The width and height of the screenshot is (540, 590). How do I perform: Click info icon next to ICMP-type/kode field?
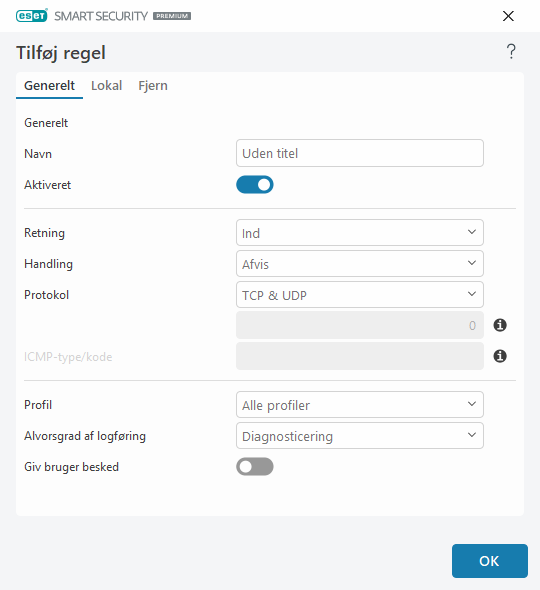click(x=500, y=356)
